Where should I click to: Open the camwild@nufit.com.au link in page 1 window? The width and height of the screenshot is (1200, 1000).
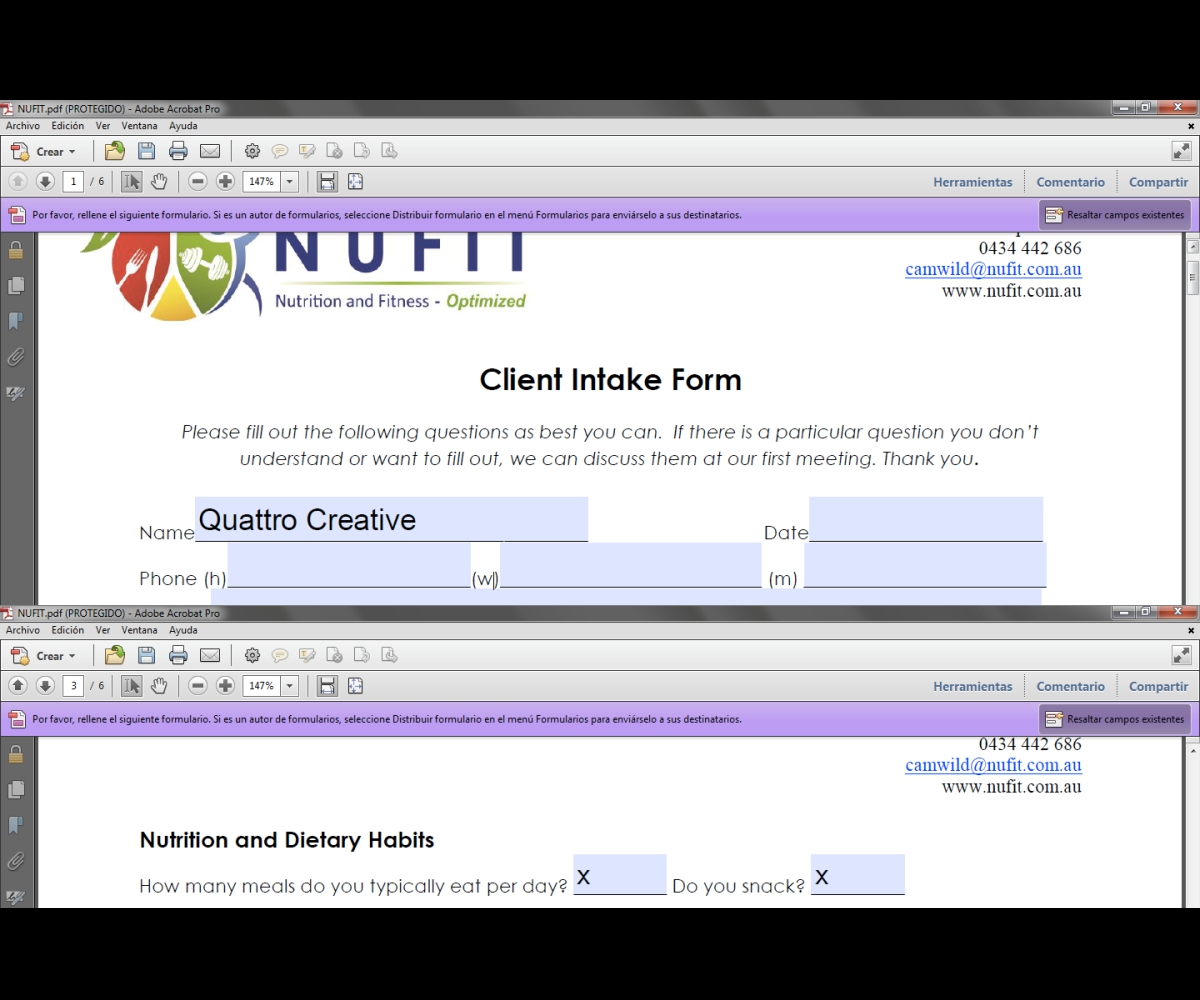pos(993,269)
